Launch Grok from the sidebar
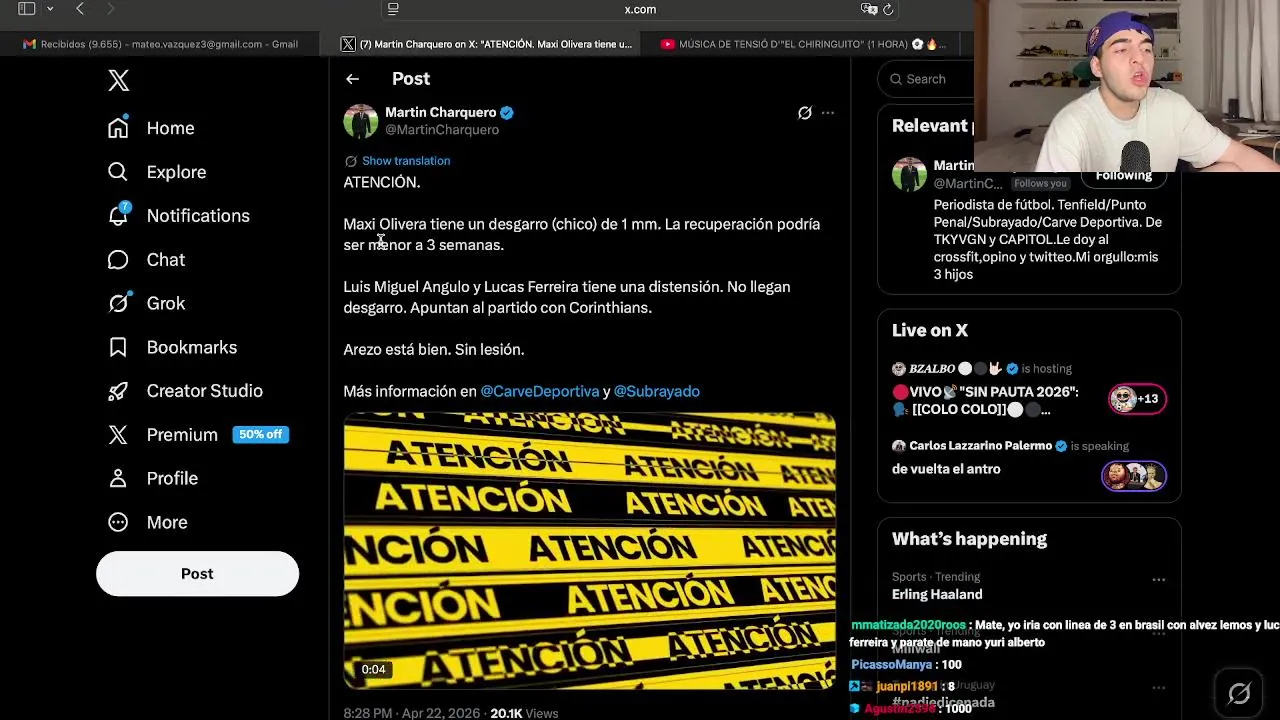Image resolution: width=1280 pixels, height=720 pixels. (x=146, y=303)
